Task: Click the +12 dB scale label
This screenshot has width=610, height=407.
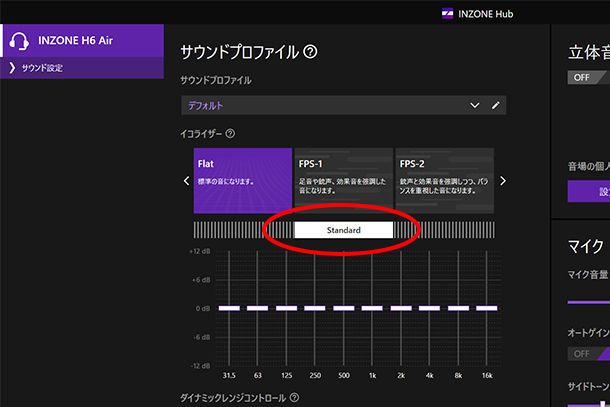Action: pos(200,251)
